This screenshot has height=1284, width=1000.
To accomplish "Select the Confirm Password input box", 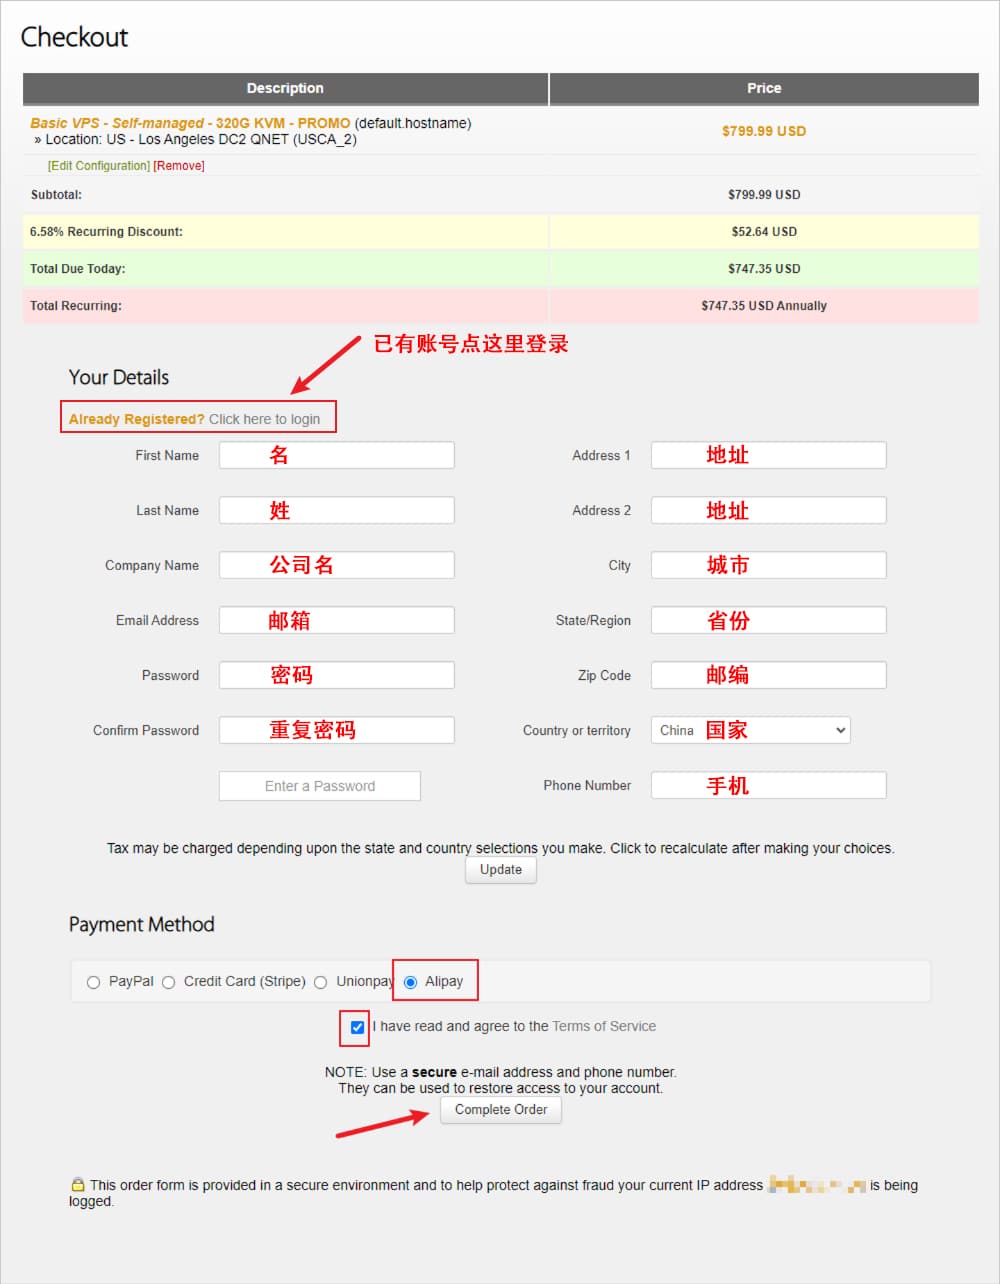I will [336, 730].
